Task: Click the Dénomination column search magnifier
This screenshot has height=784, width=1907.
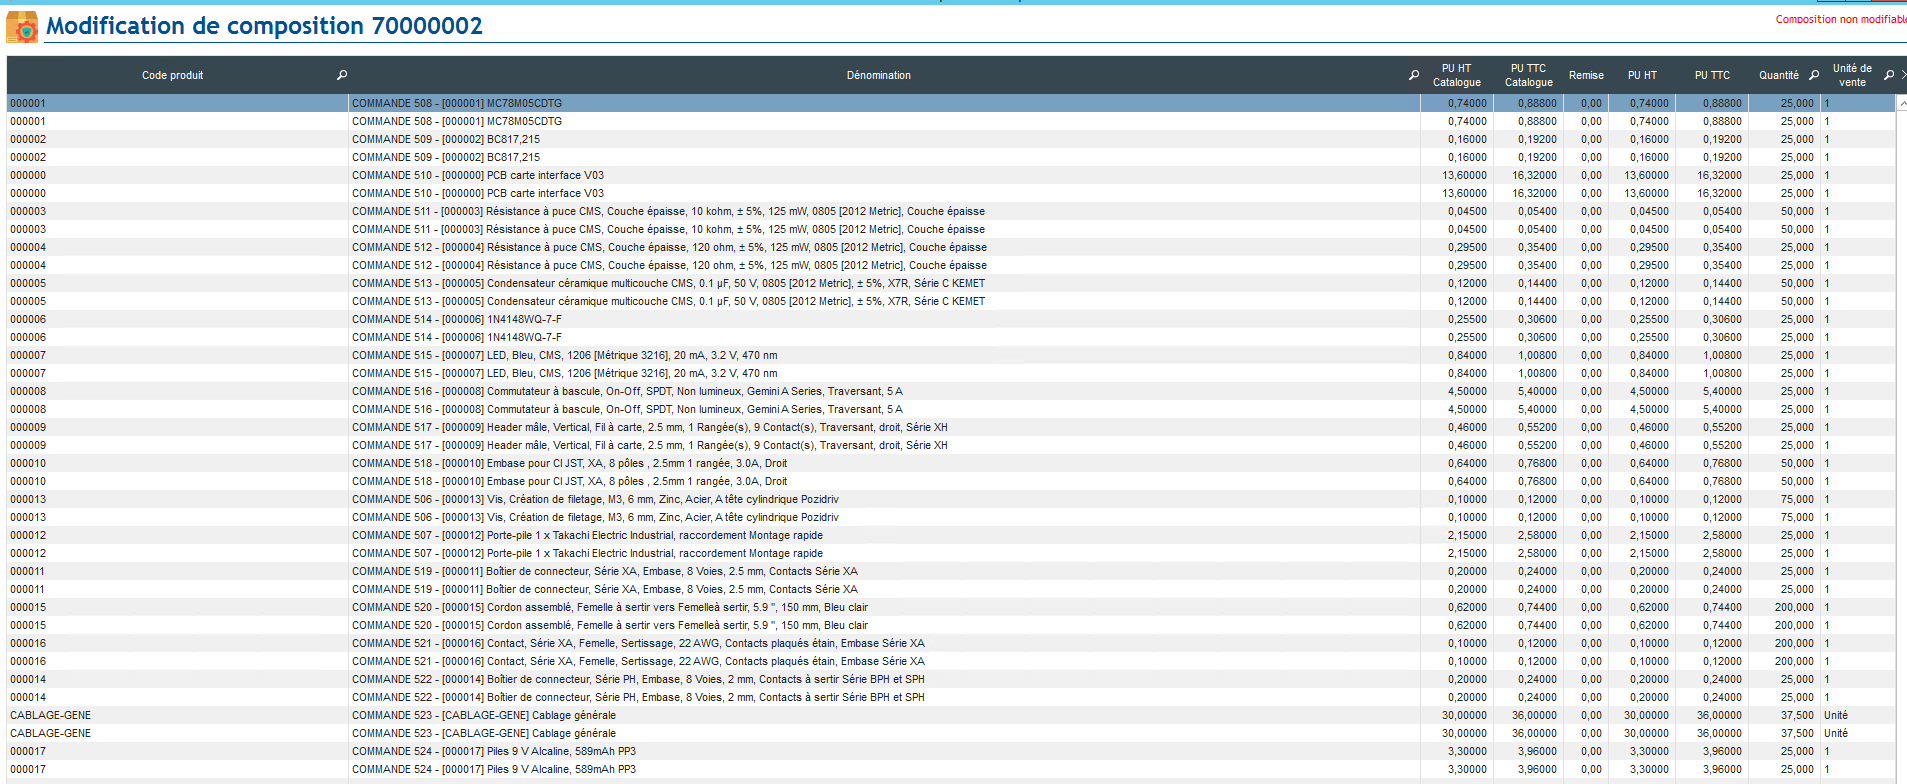Action: (x=1413, y=75)
